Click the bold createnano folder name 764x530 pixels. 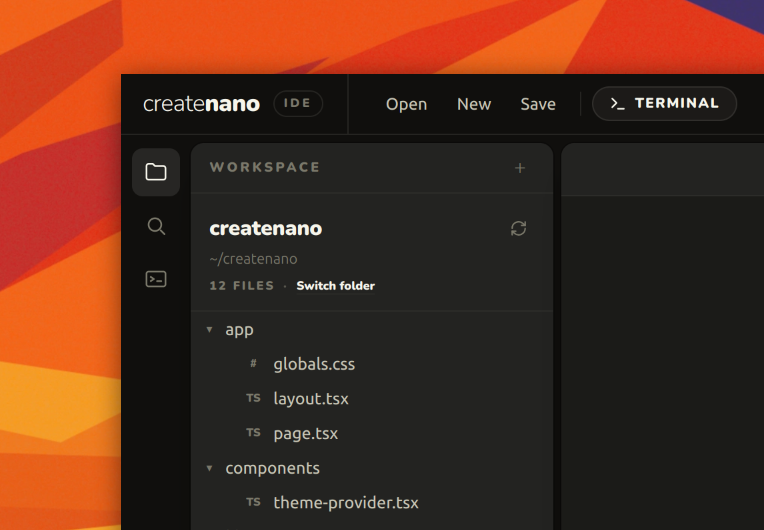266,228
